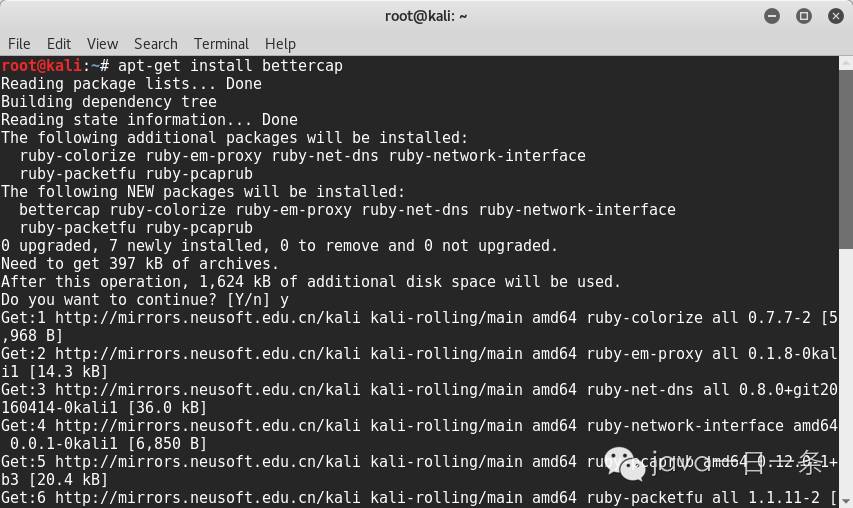Maximize the terminal window
The width and height of the screenshot is (853, 508).
coord(803,16)
